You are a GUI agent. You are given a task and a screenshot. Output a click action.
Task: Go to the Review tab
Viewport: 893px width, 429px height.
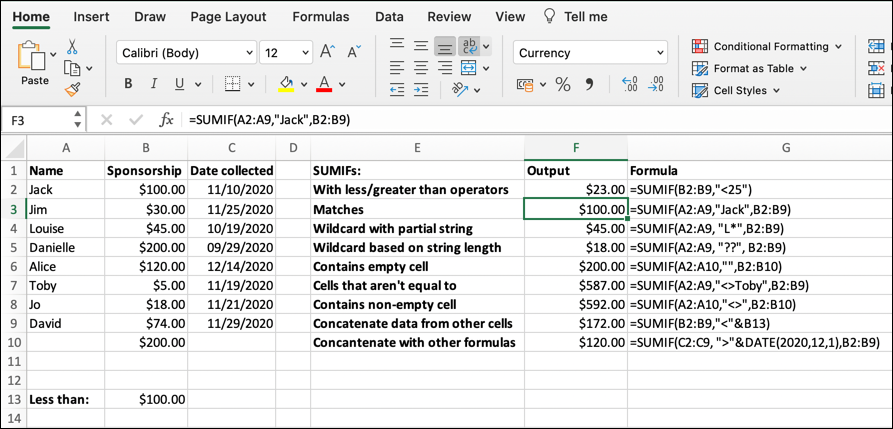pyautogui.click(x=449, y=17)
